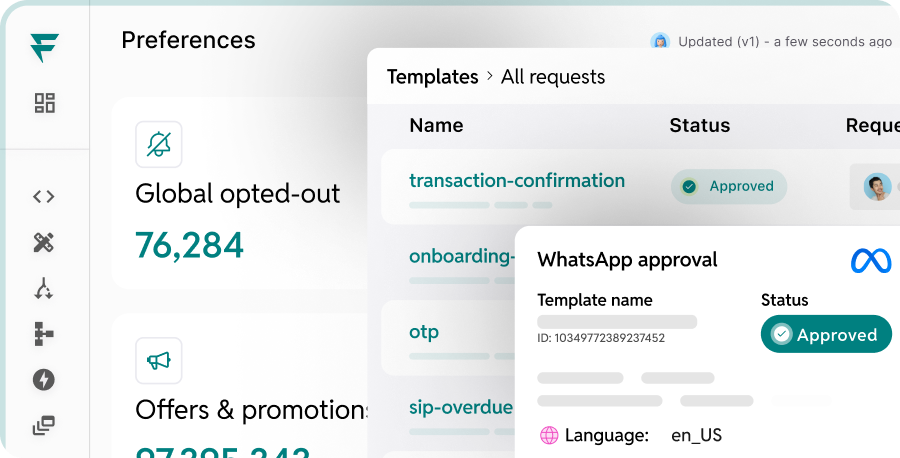Click Approved badge in transaction-confirmation row
The width and height of the screenshot is (900, 458).
(729, 187)
